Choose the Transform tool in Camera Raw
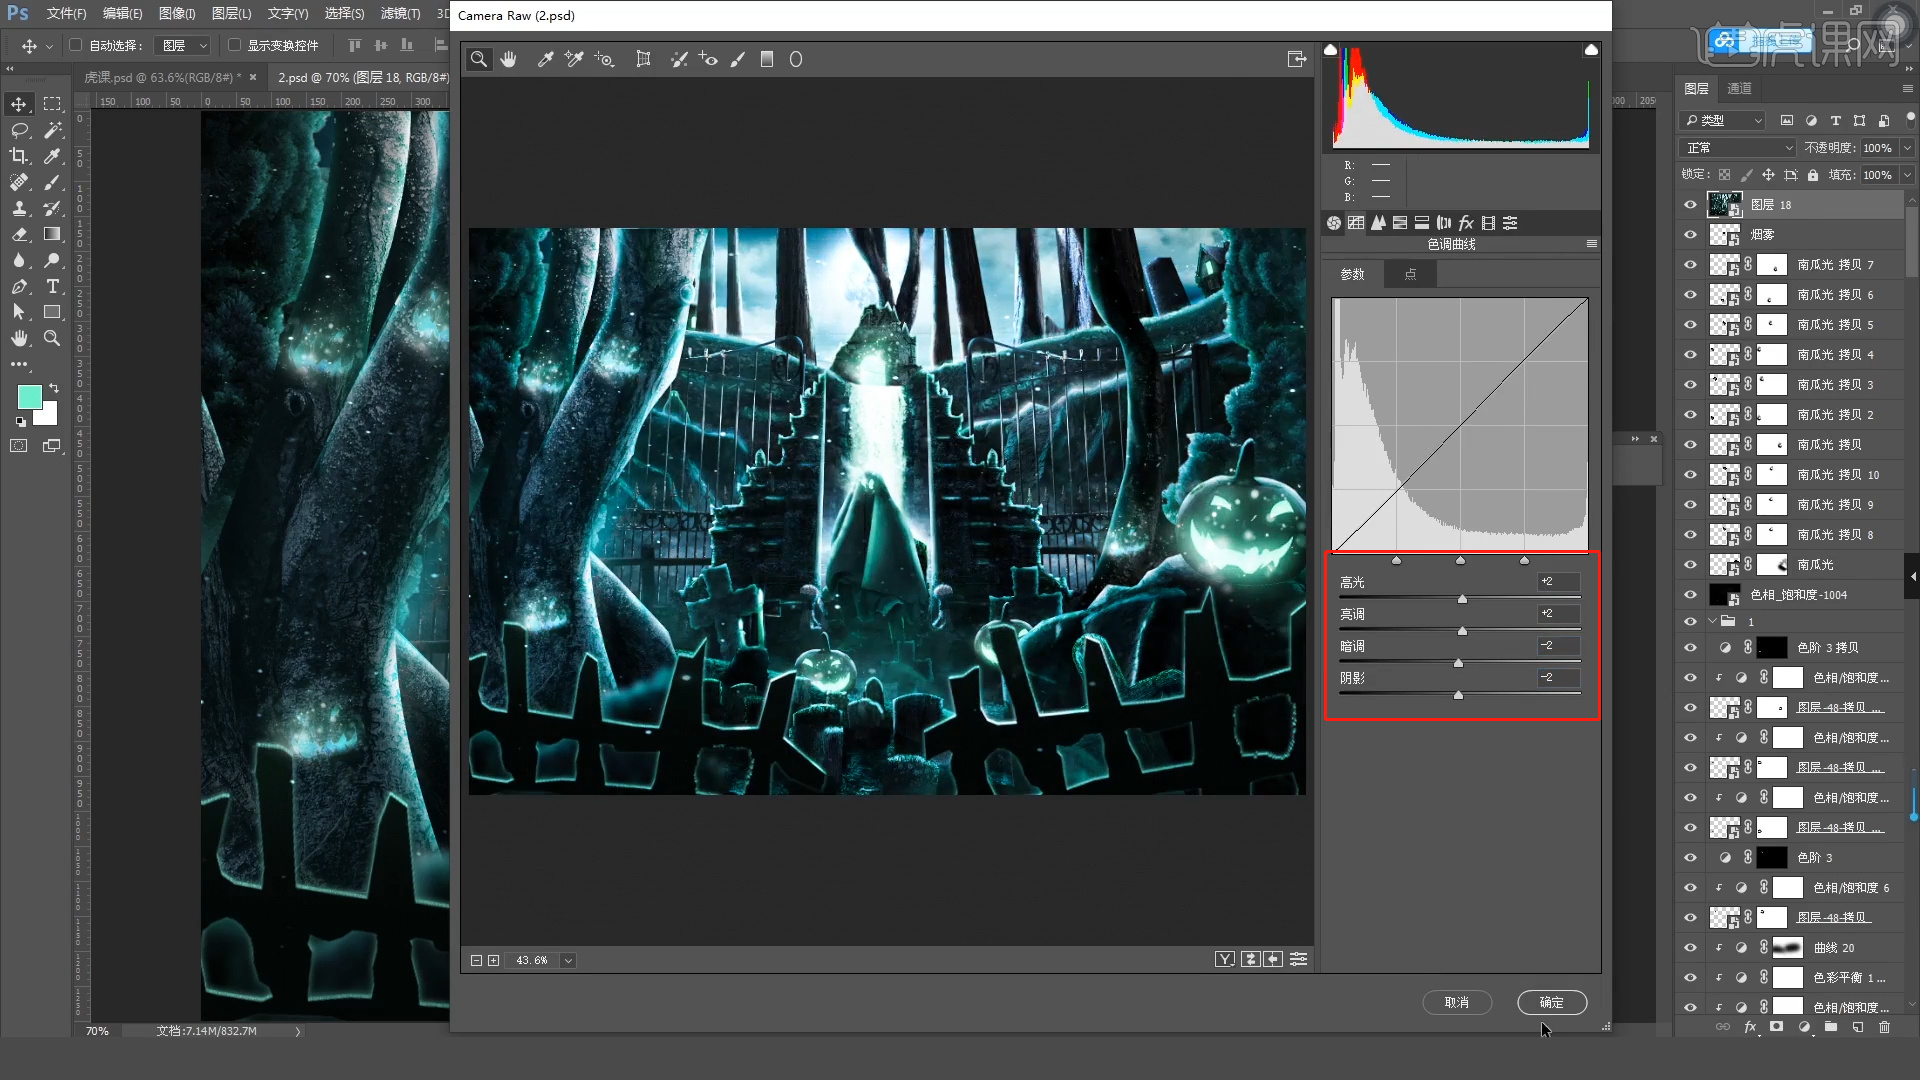 (643, 60)
